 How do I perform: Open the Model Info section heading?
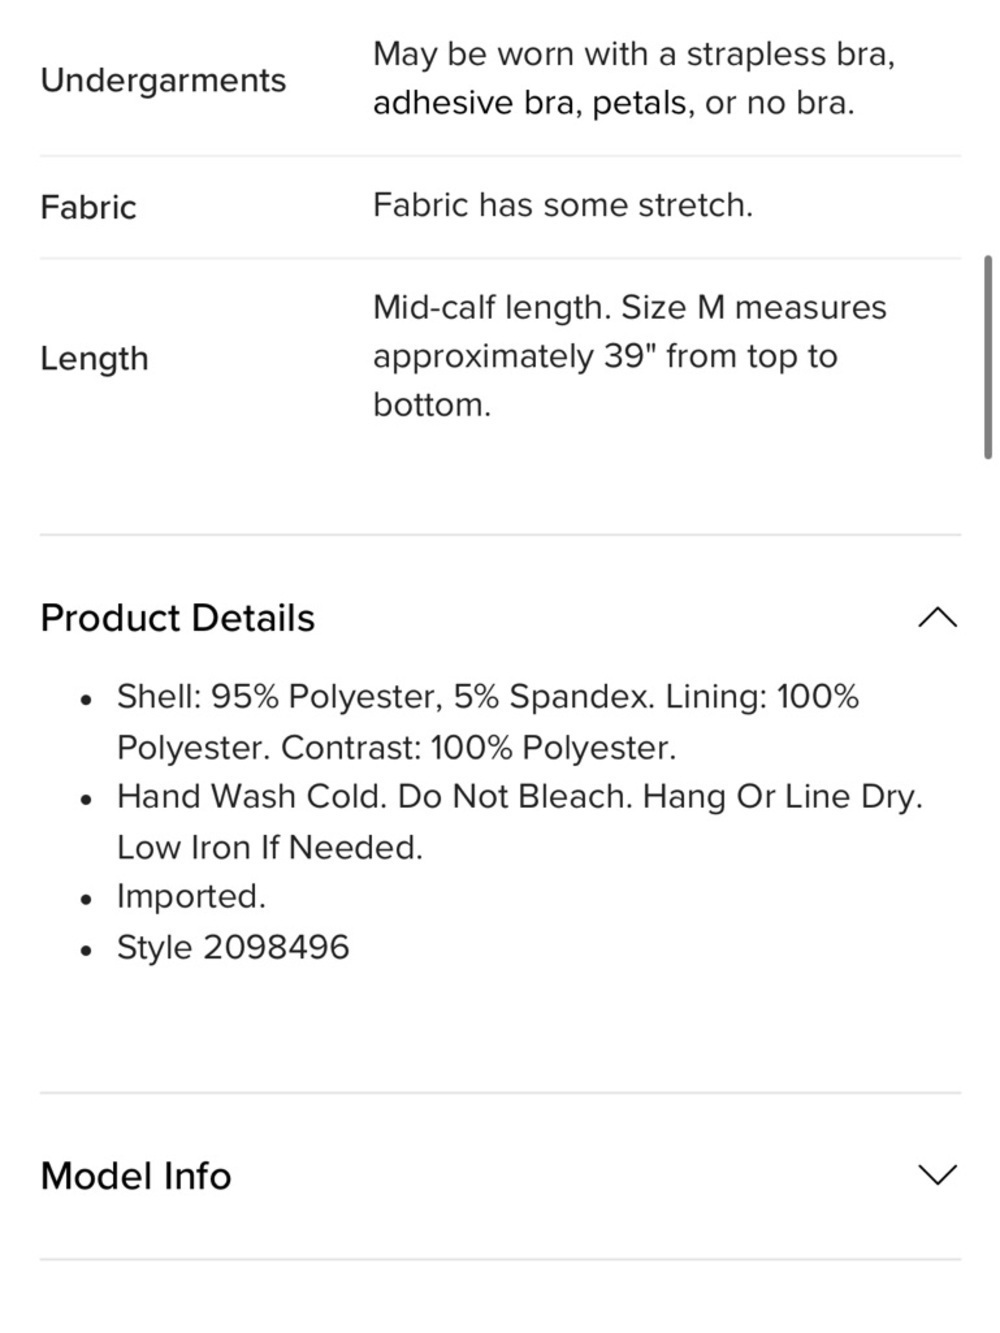coord(136,1176)
